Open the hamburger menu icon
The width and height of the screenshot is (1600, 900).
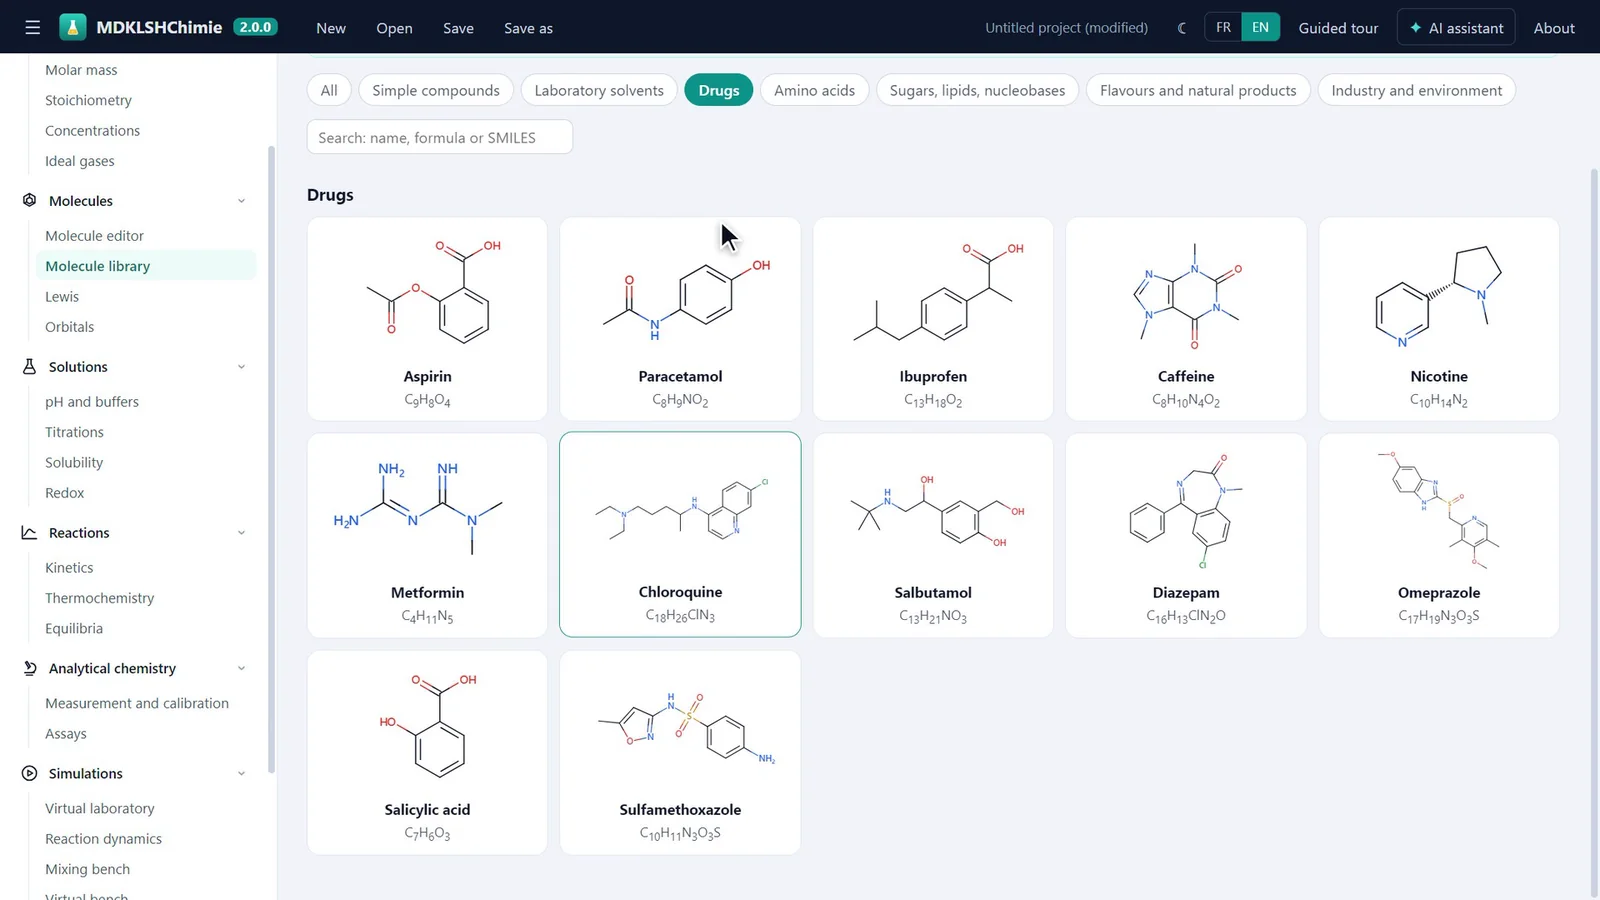point(33,28)
